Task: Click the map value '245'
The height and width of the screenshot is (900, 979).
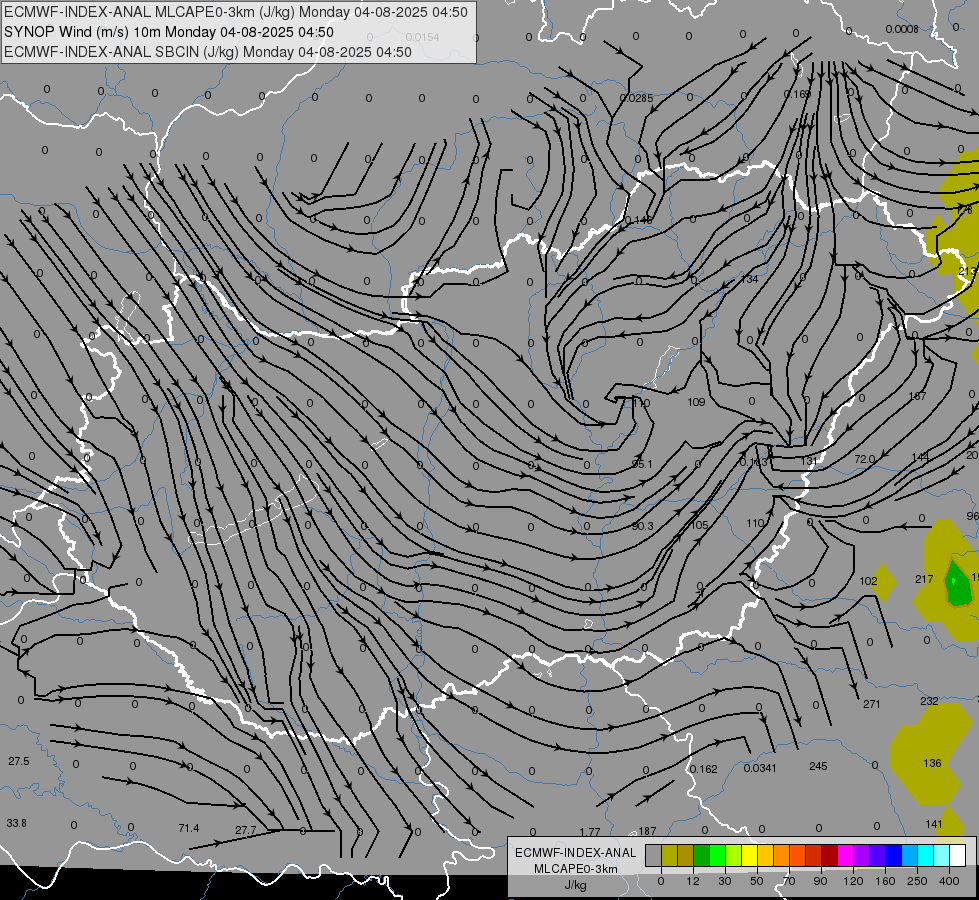Action: click(x=818, y=766)
